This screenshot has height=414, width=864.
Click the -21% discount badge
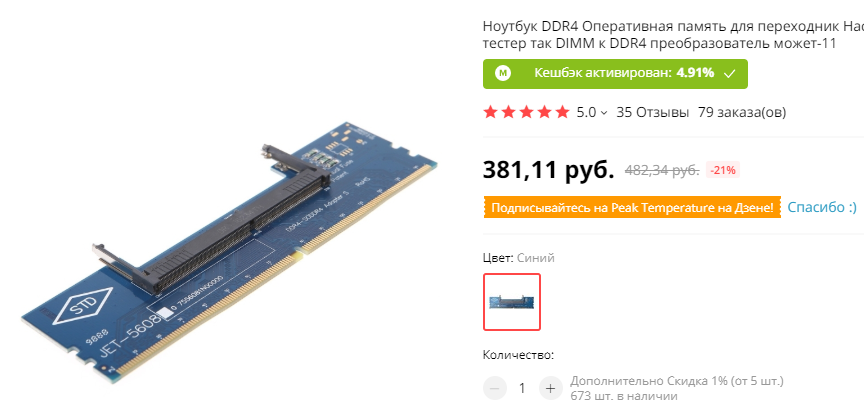click(x=722, y=170)
